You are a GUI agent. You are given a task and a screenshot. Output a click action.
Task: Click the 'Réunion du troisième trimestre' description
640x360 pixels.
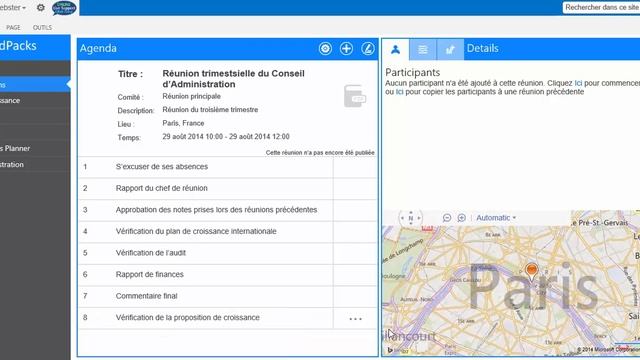click(x=210, y=110)
